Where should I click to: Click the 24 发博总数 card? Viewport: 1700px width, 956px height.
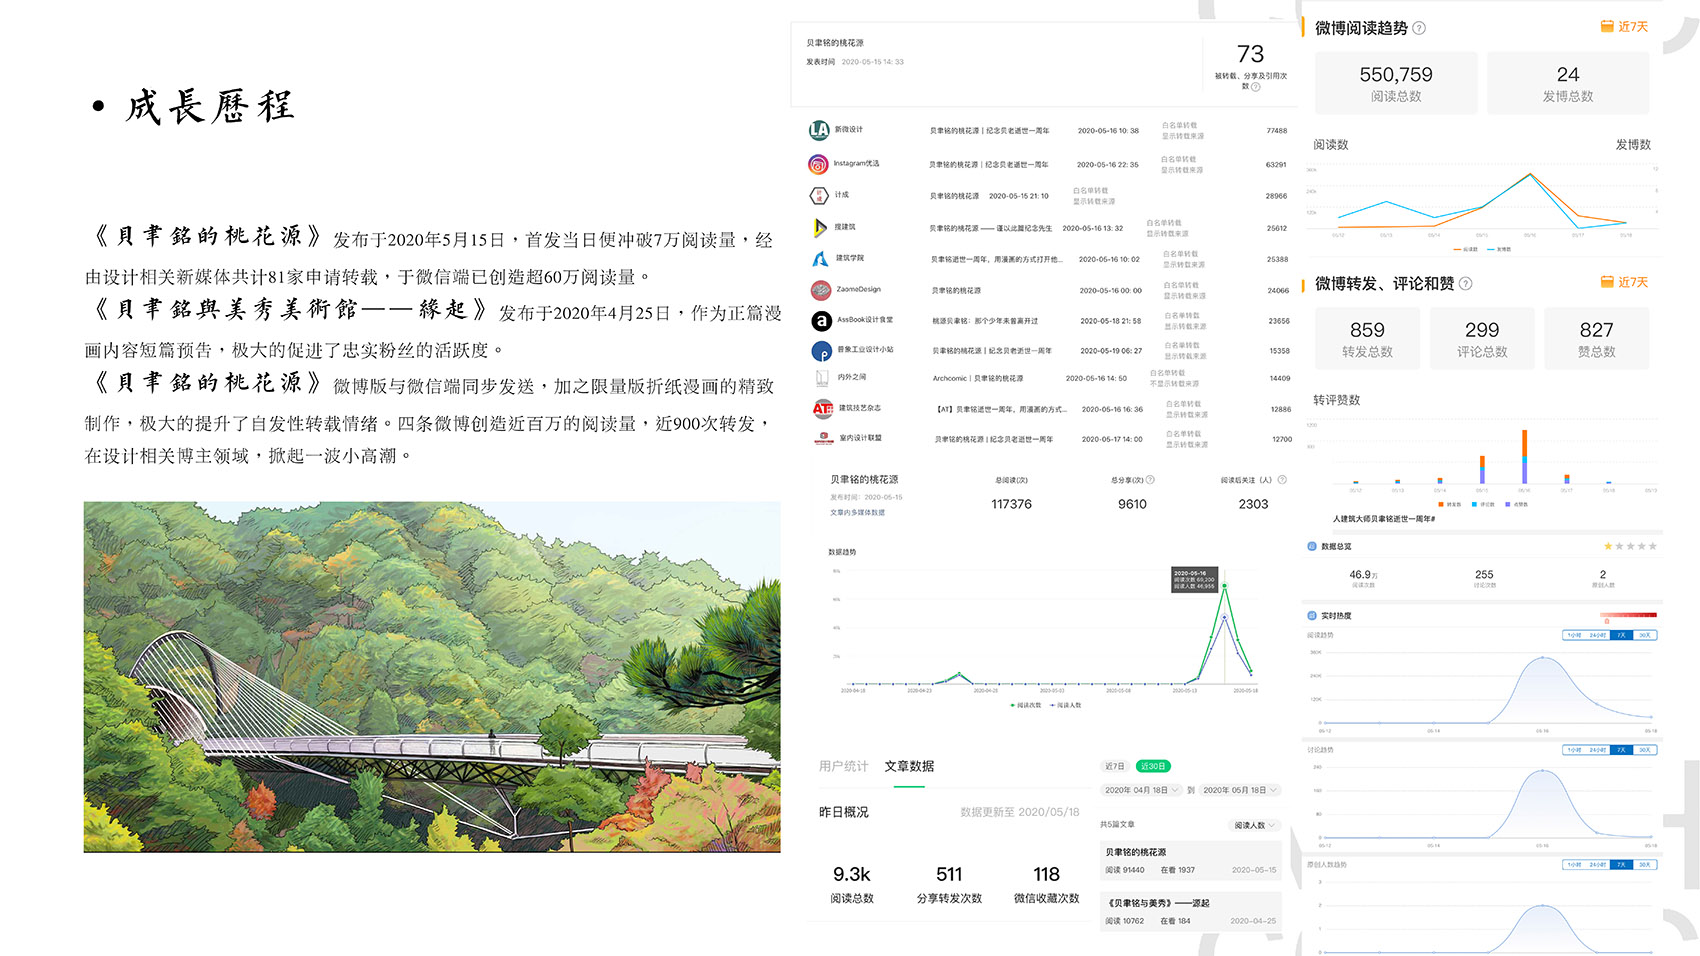click(1568, 83)
